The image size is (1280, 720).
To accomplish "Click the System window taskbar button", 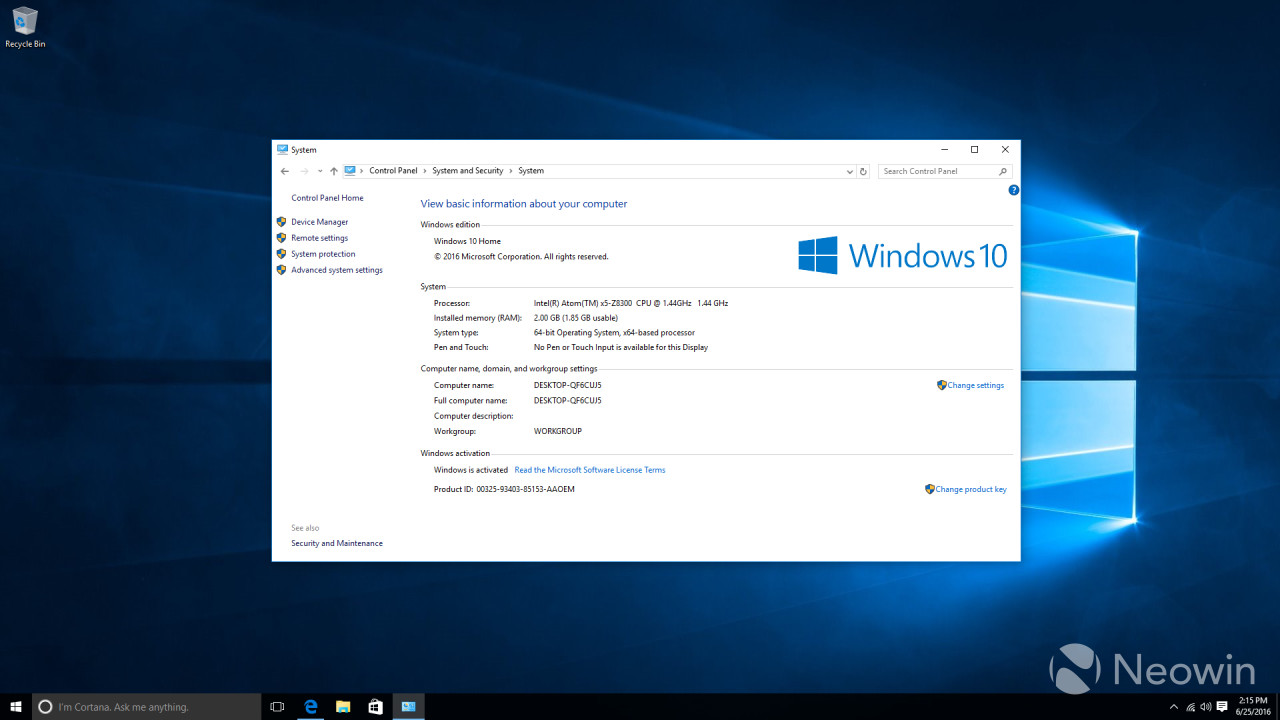I will click(408, 707).
